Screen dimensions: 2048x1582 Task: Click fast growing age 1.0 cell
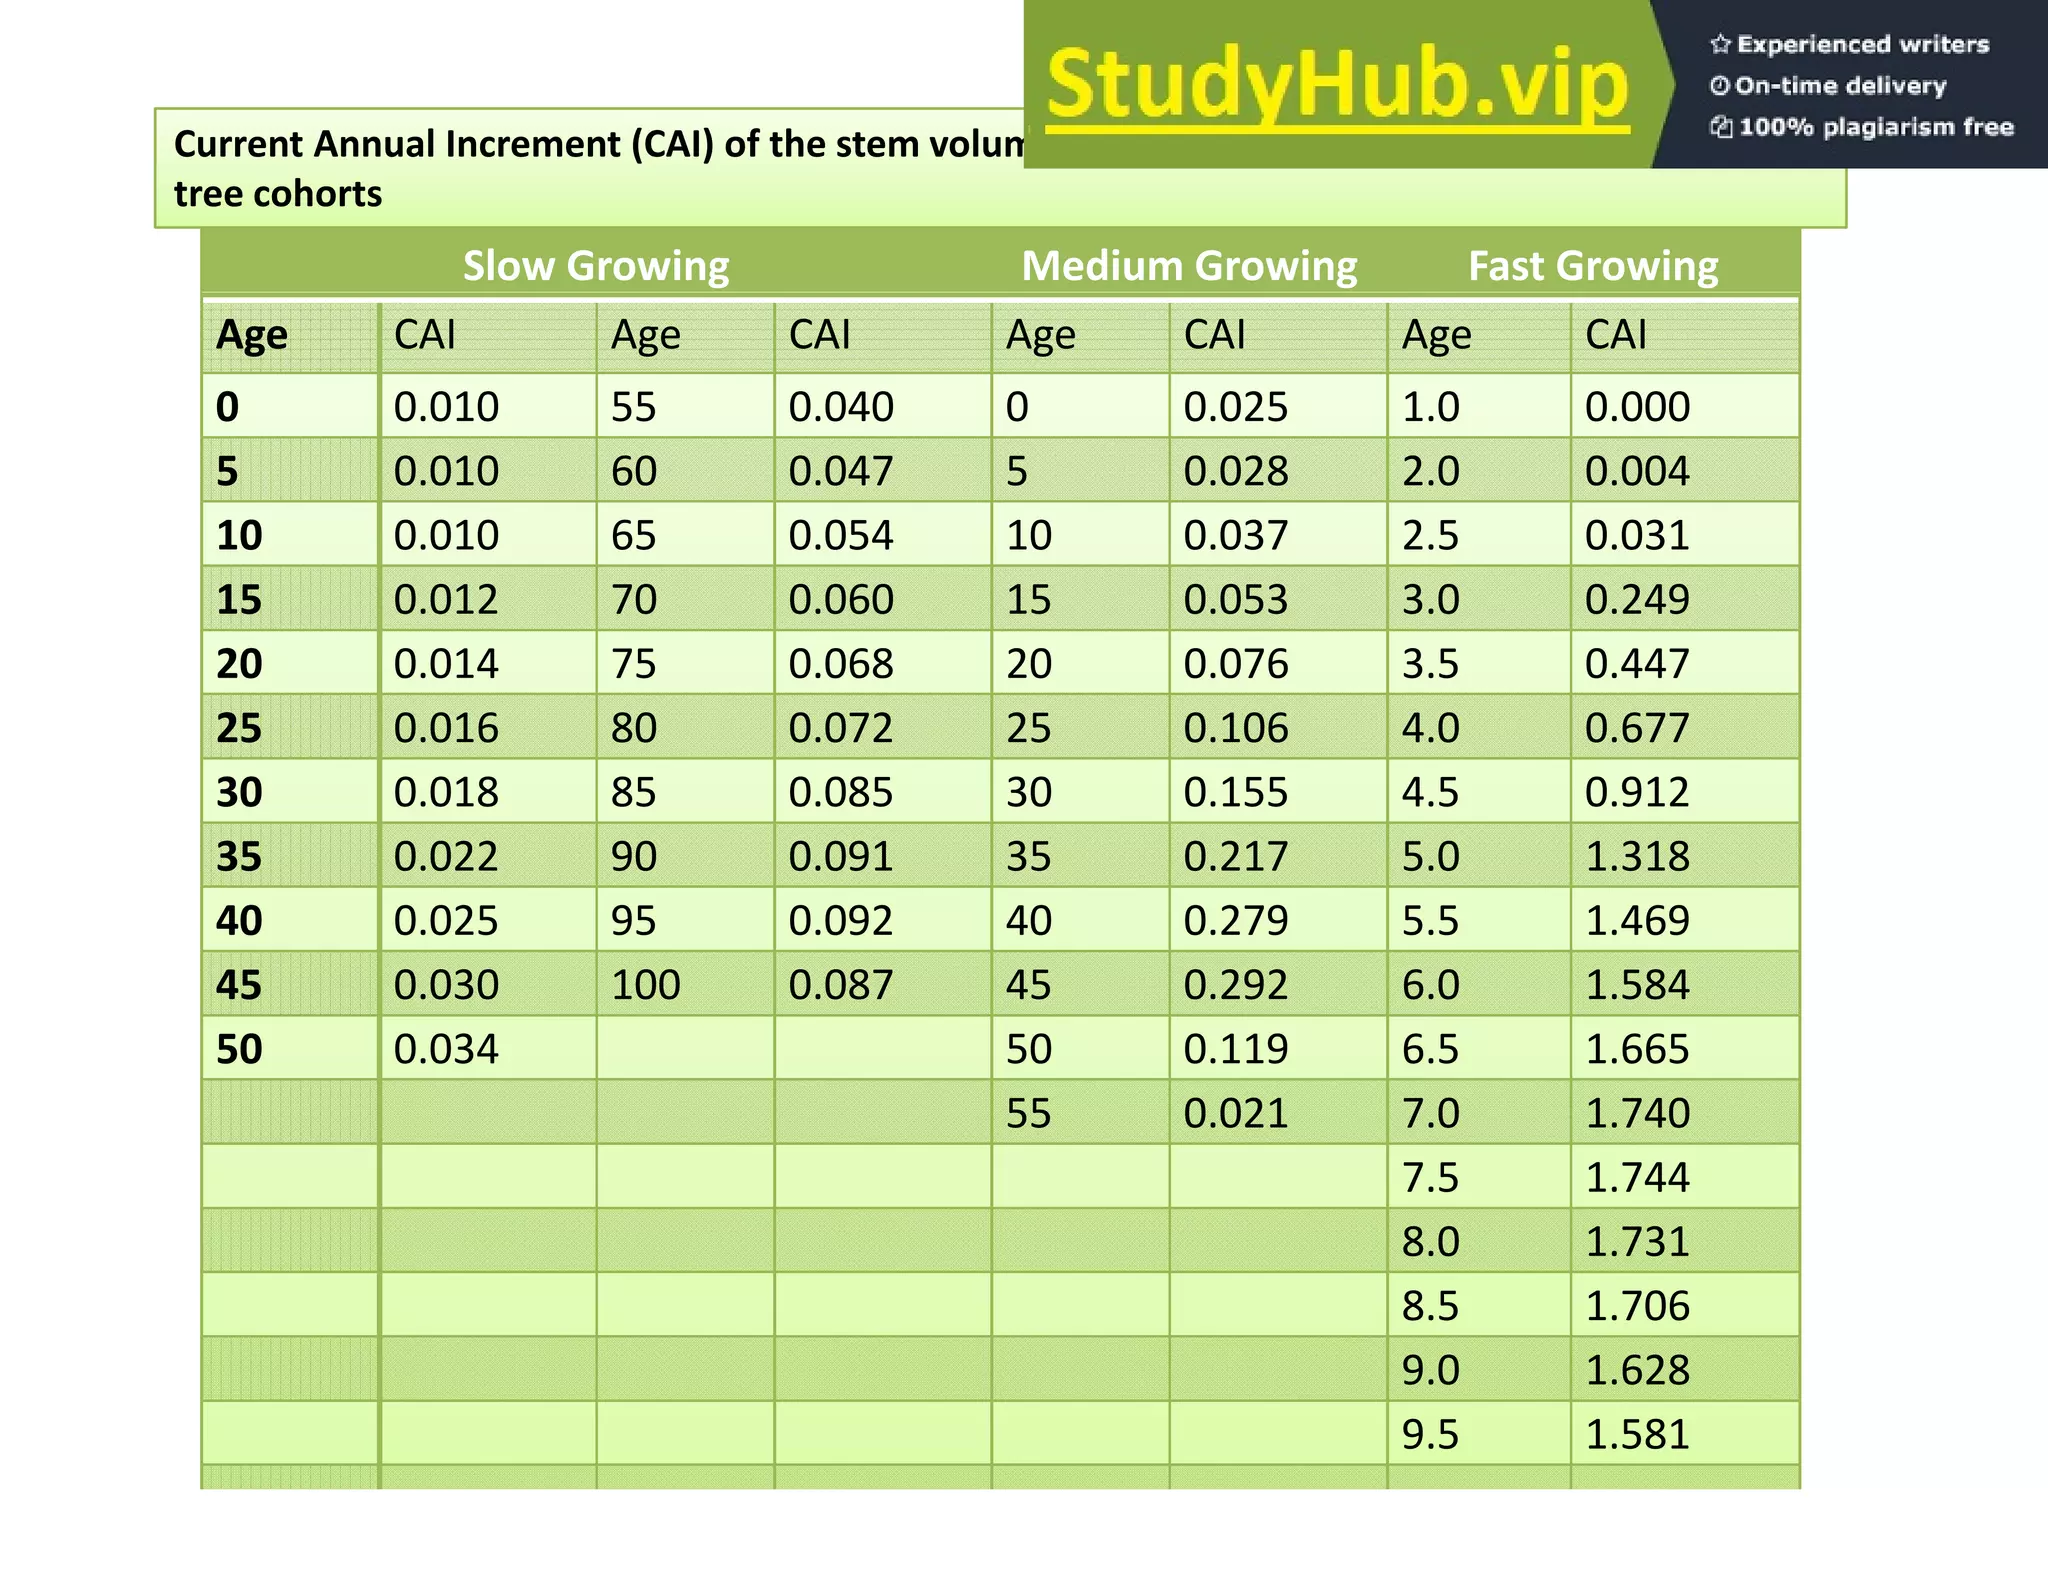1479,407
